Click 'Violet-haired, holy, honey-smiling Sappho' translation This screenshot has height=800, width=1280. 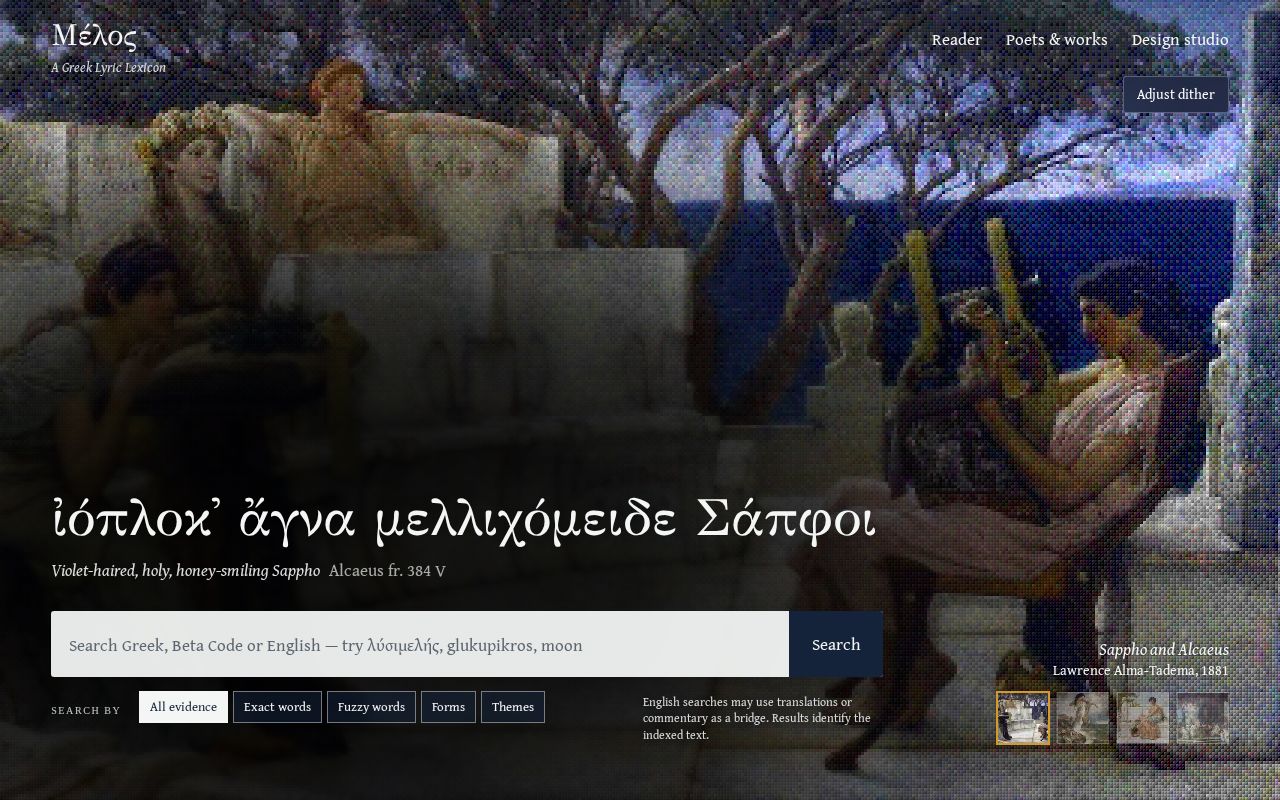coord(186,571)
